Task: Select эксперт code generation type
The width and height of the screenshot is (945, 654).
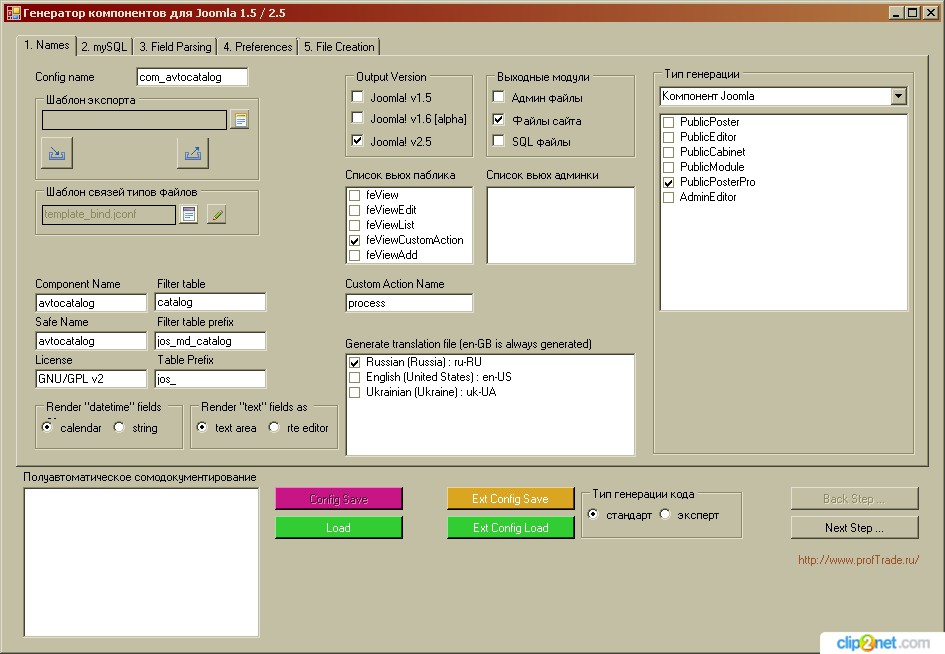Action: pos(665,514)
